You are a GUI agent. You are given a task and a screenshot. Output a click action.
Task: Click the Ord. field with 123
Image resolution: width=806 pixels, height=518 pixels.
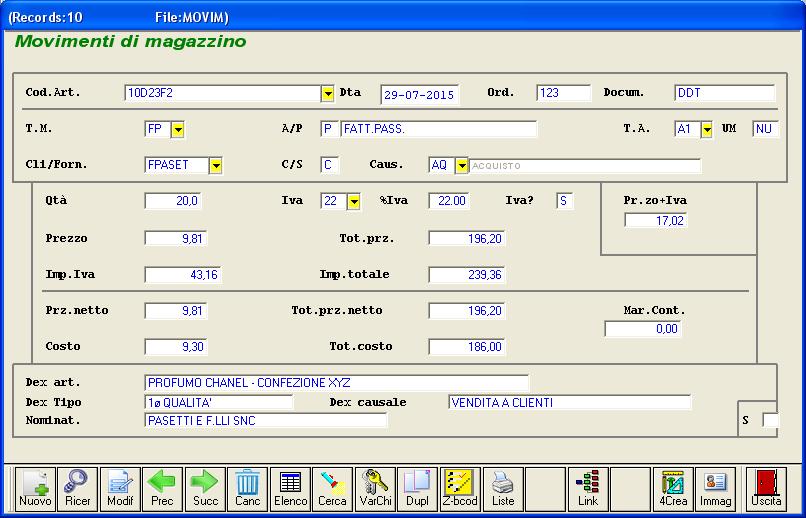point(563,93)
